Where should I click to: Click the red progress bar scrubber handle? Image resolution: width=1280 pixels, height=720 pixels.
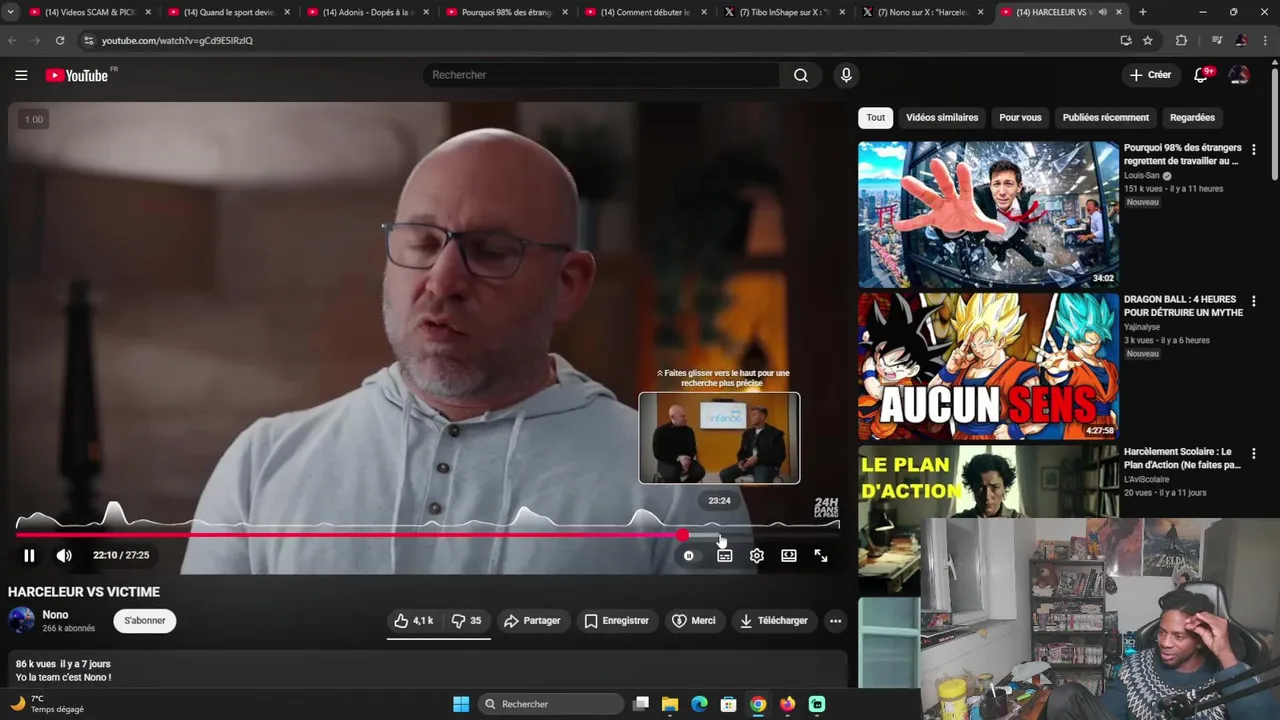(x=682, y=535)
